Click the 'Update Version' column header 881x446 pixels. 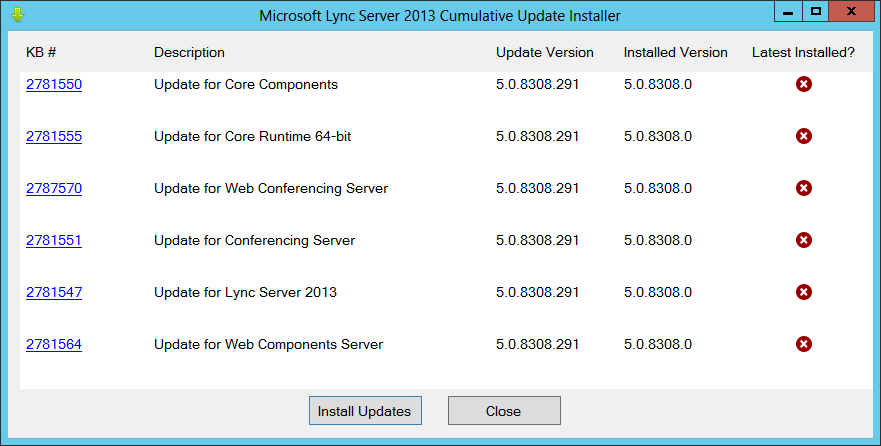point(544,52)
